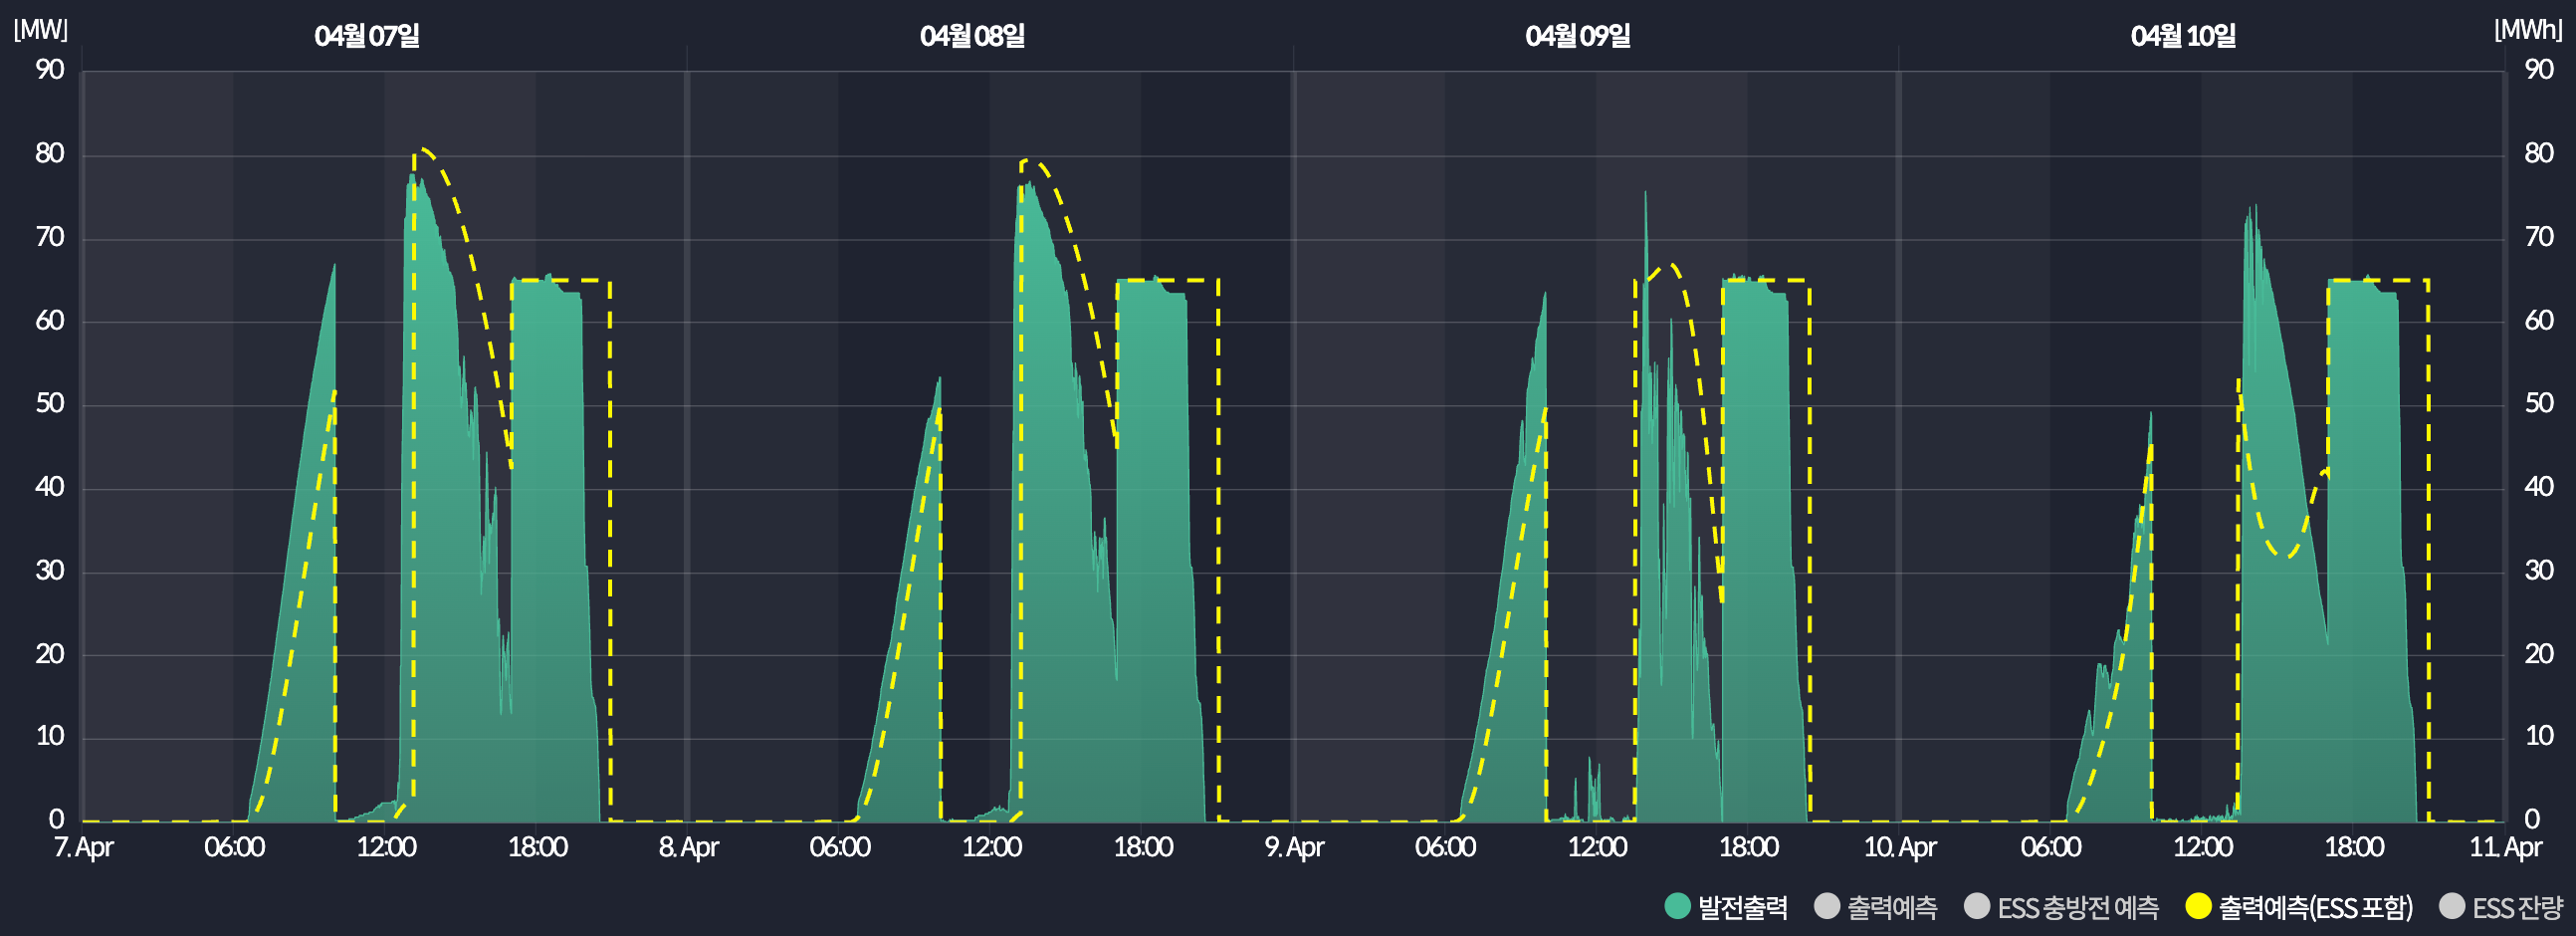Toggle the ESS 충방전 예측 legend series
Viewport: 2576px width, 936px height.
[2061, 907]
